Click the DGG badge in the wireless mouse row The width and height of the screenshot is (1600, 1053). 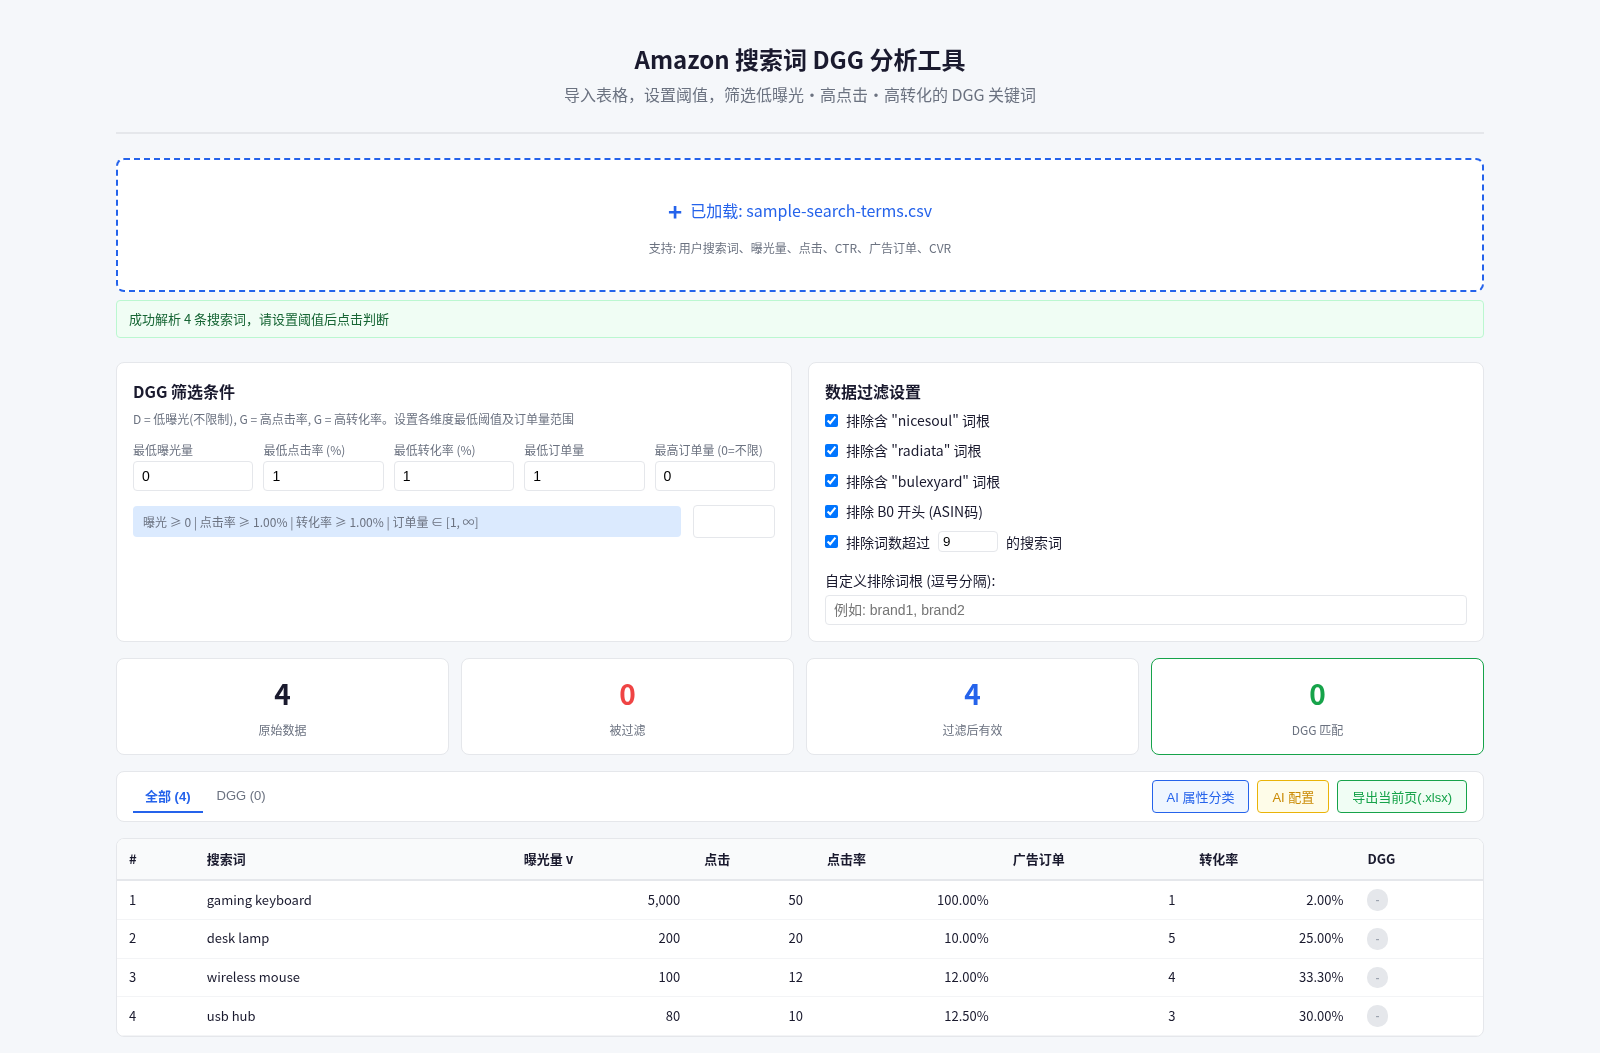click(1377, 978)
